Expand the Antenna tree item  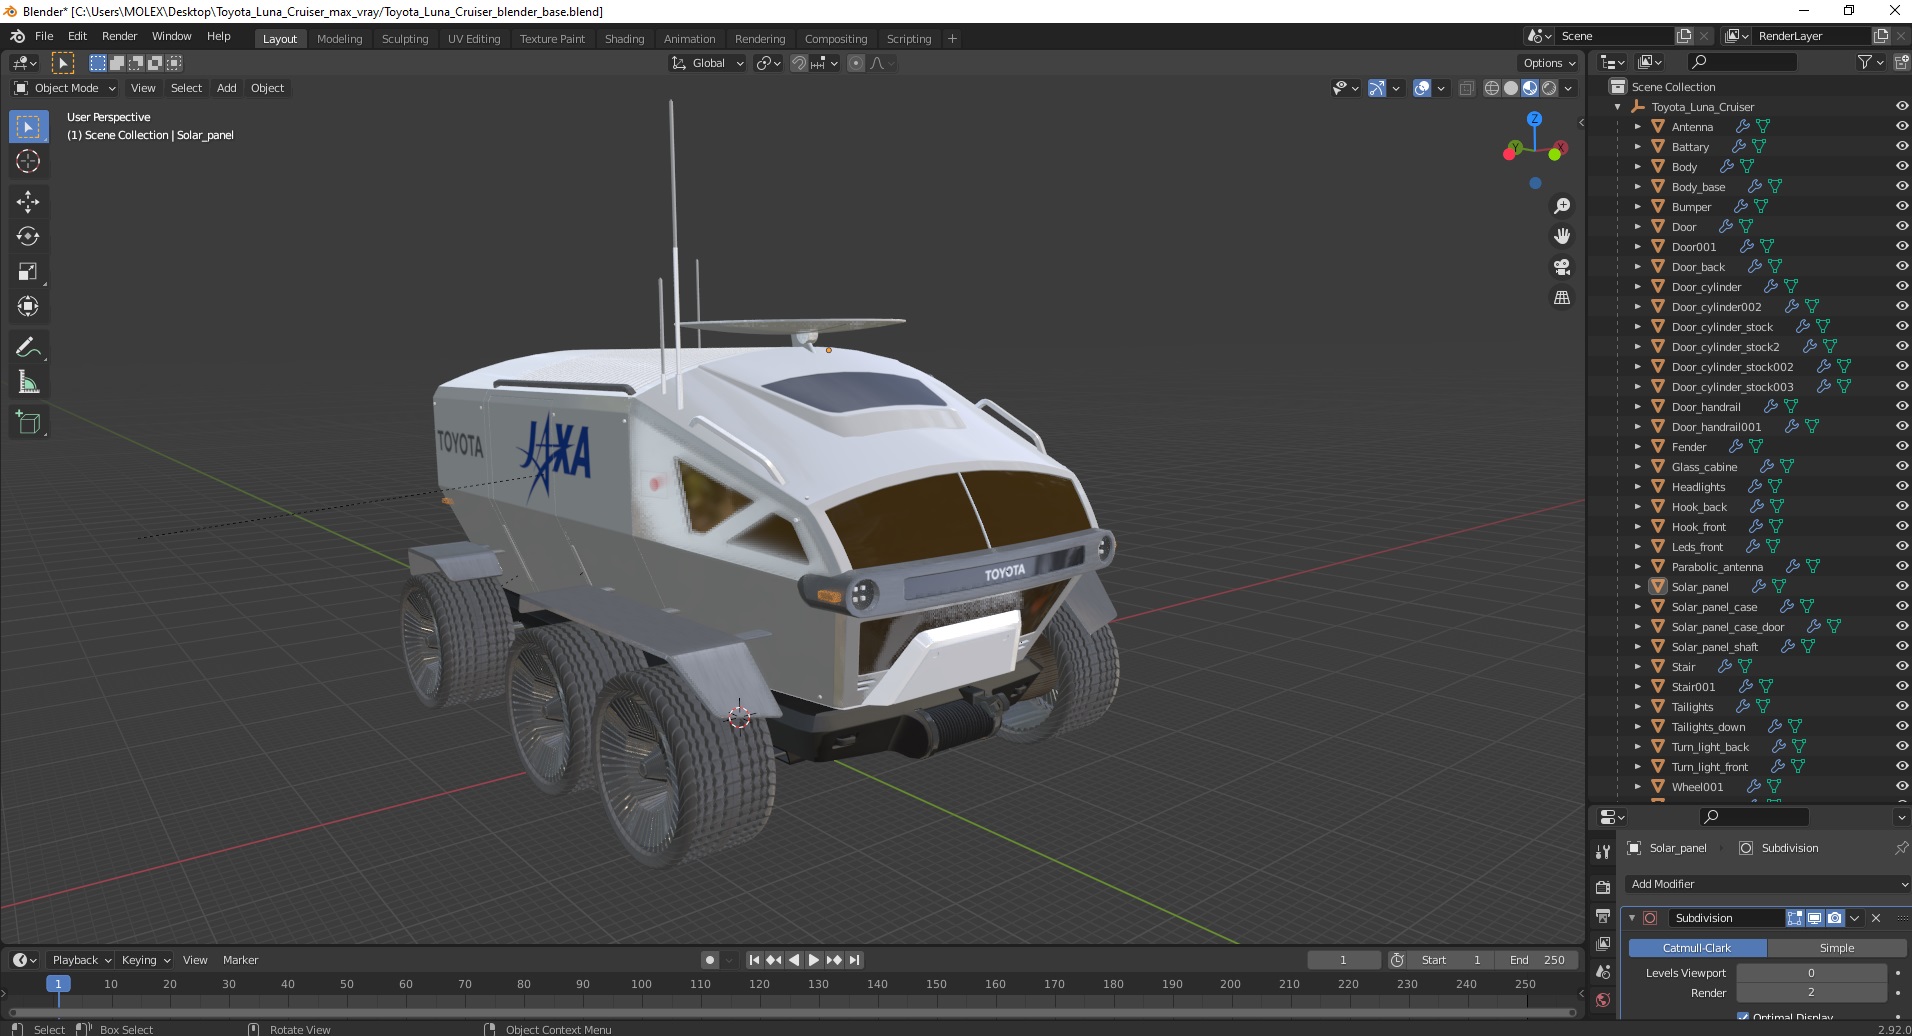tap(1637, 127)
